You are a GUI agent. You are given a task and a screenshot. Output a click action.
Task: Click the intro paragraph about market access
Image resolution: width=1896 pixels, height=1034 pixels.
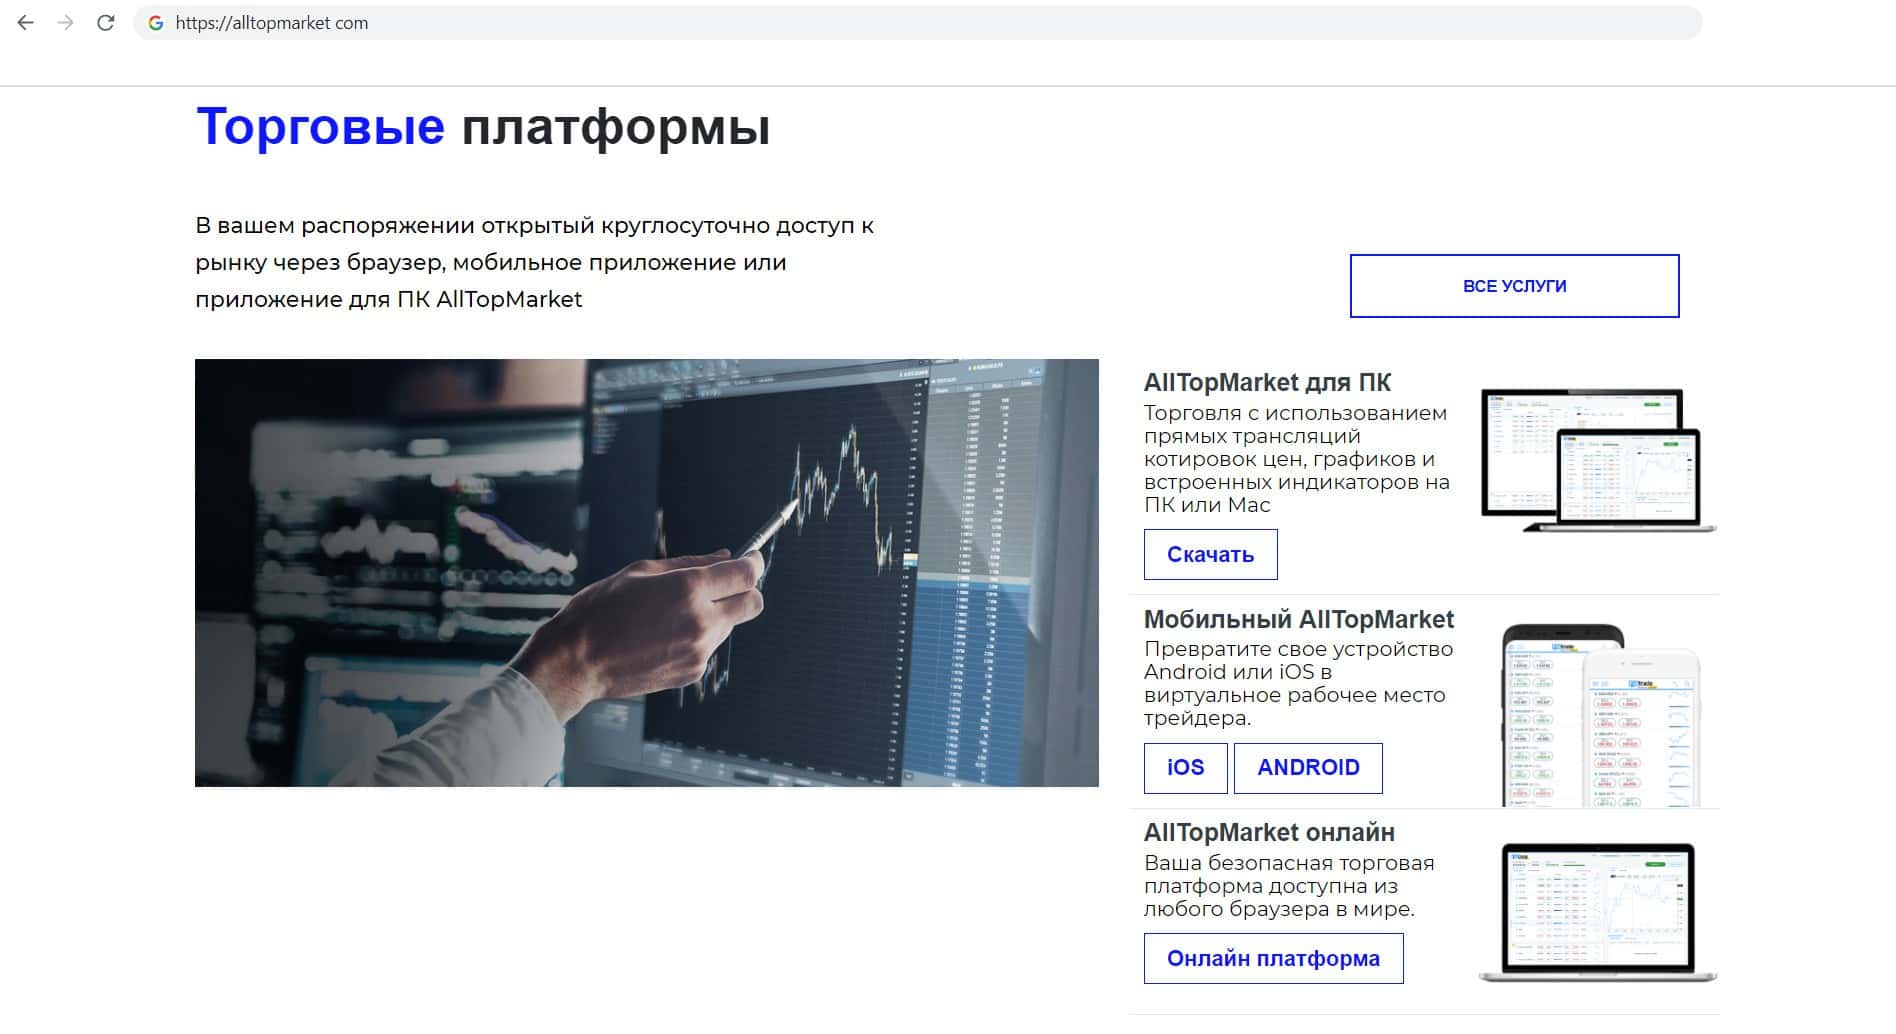pyautogui.click(x=535, y=262)
